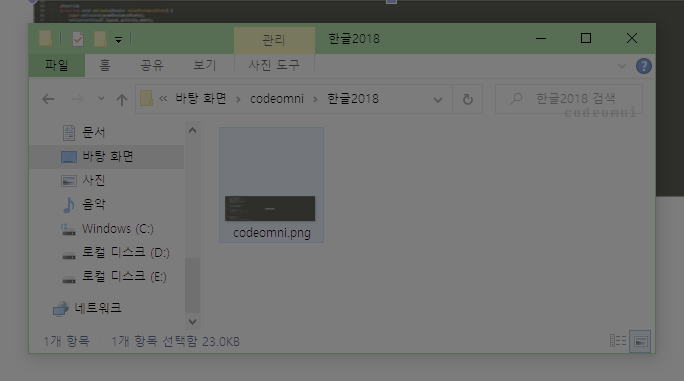Click the folder icon in the title bar

tap(45, 38)
